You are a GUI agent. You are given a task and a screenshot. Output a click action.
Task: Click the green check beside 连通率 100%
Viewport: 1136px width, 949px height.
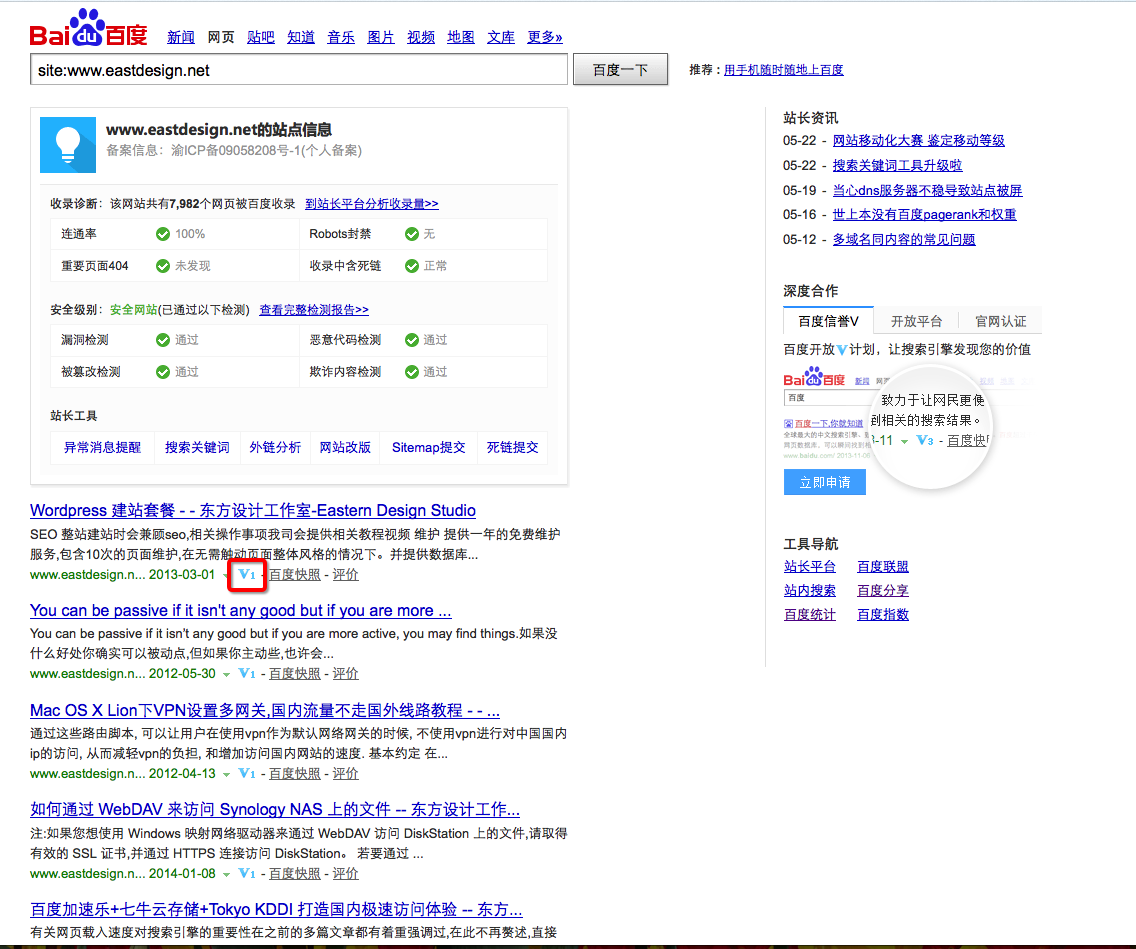(163, 234)
